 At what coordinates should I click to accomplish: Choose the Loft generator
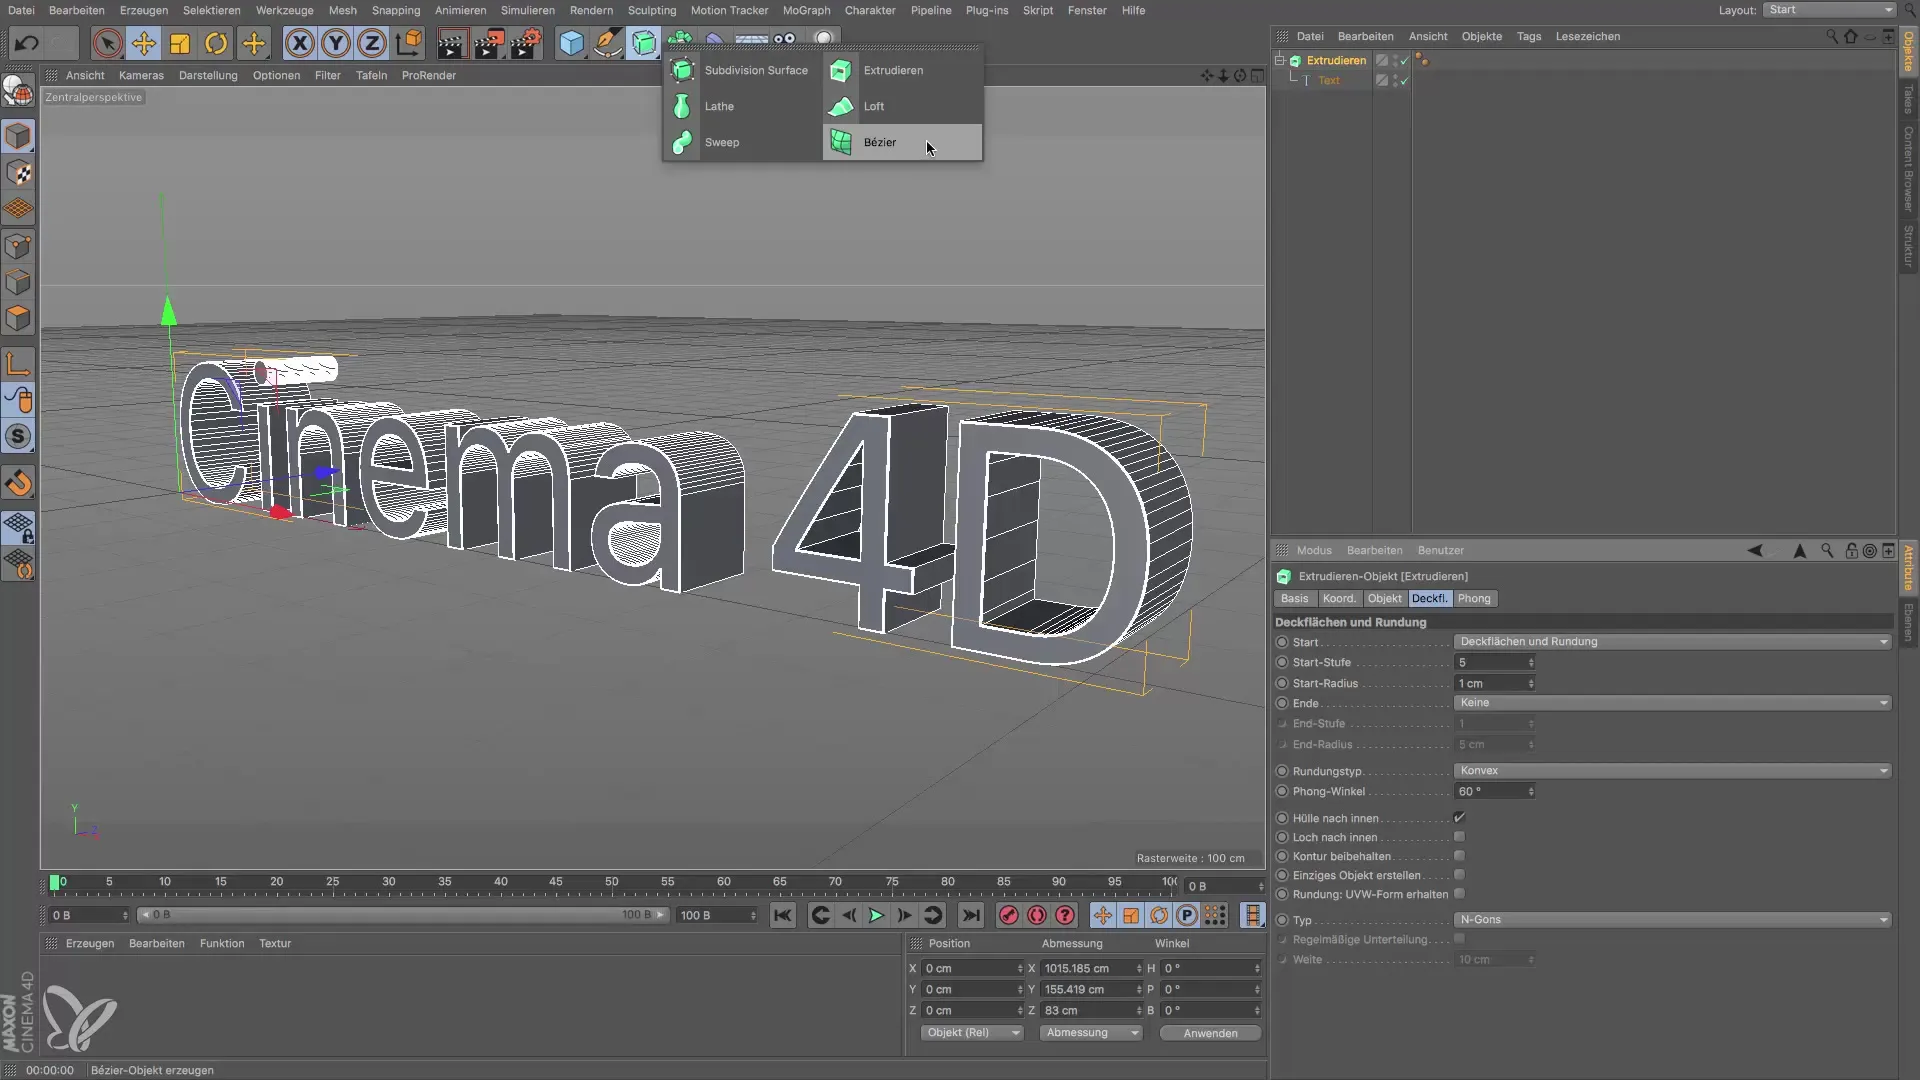(x=902, y=106)
